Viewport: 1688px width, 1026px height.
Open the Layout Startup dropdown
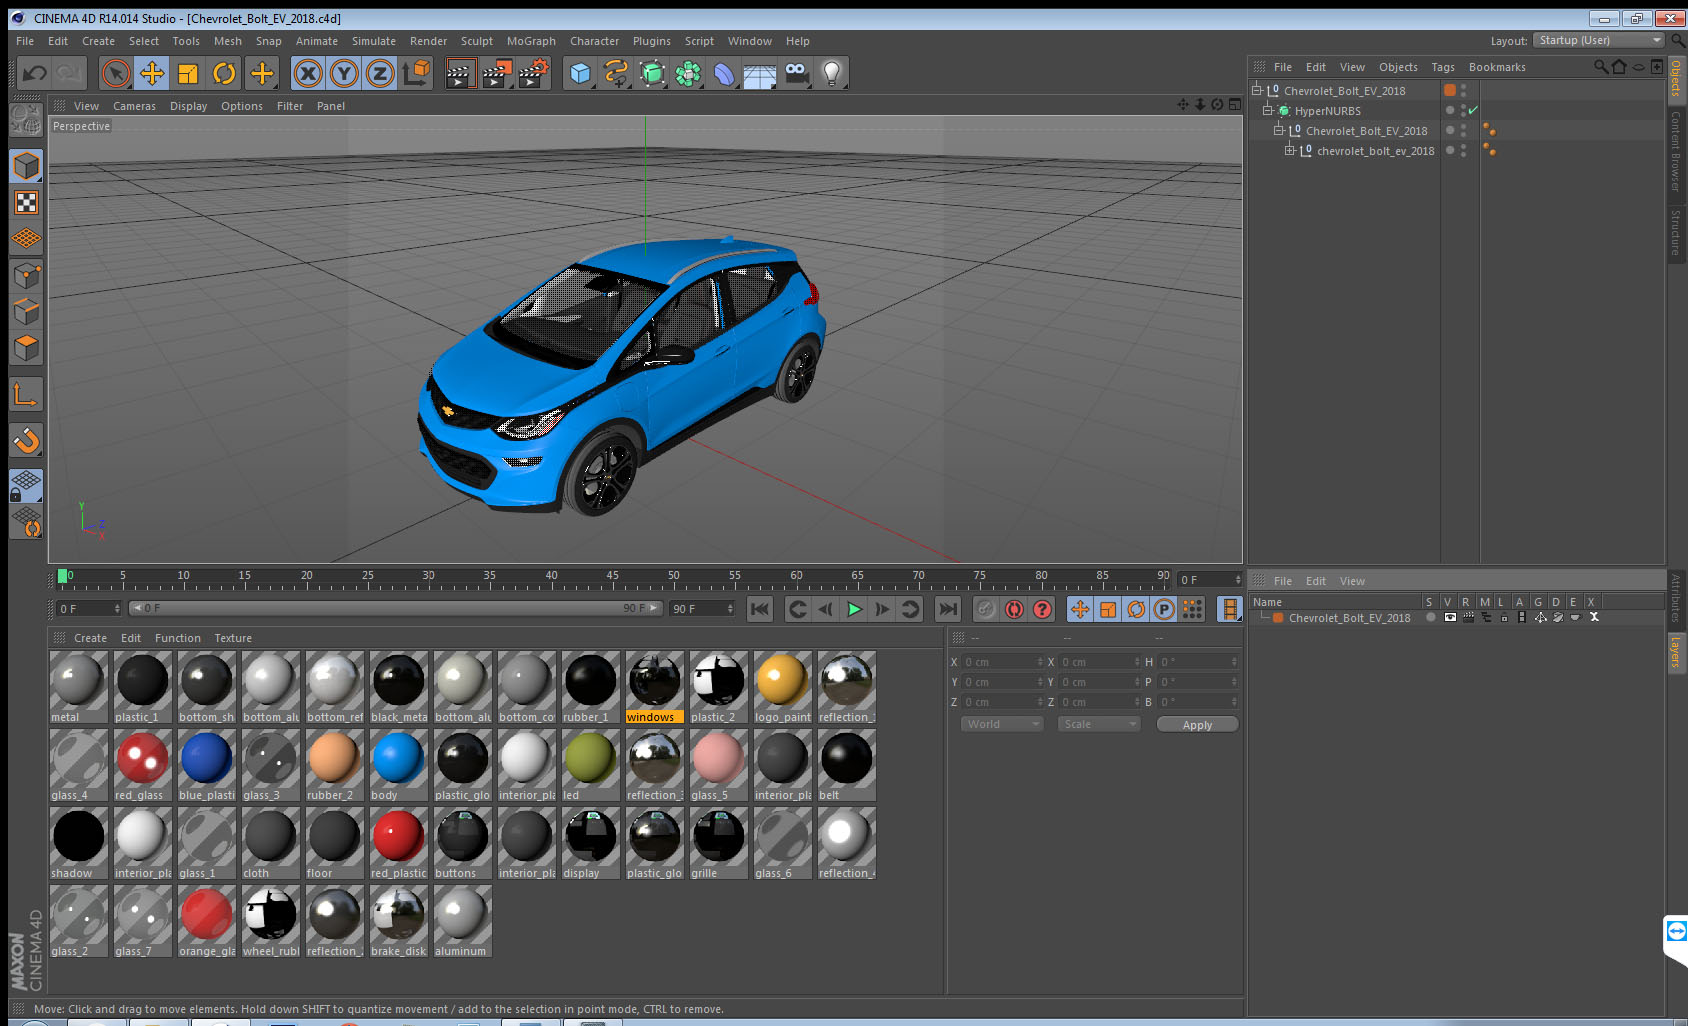pyautogui.click(x=1600, y=40)
